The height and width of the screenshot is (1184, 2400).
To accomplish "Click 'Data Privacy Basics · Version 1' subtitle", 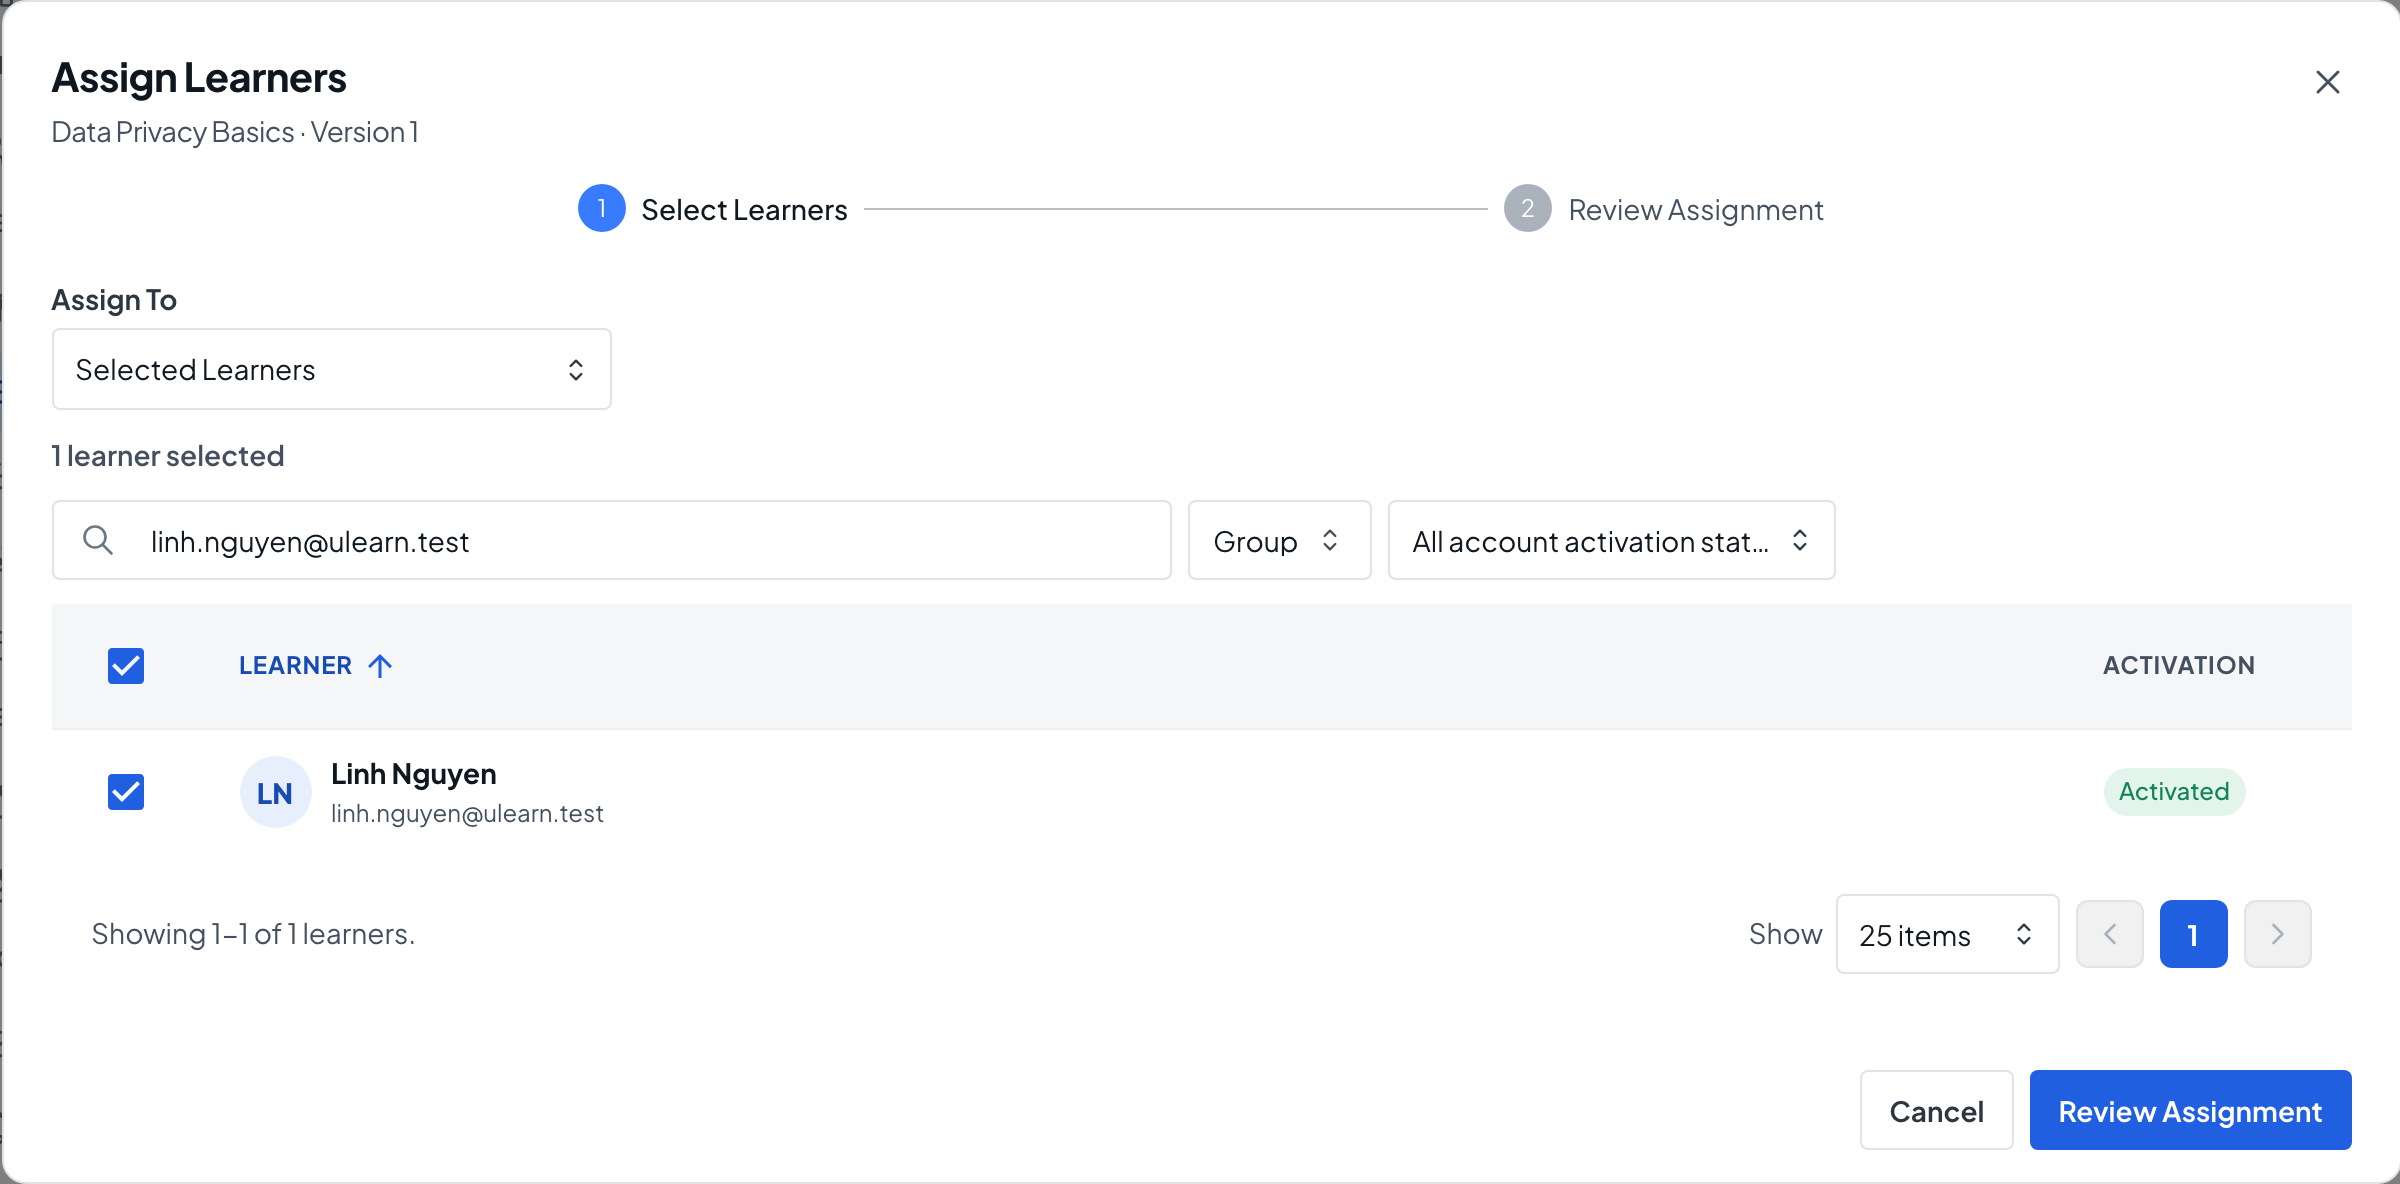I will [235, 132].
